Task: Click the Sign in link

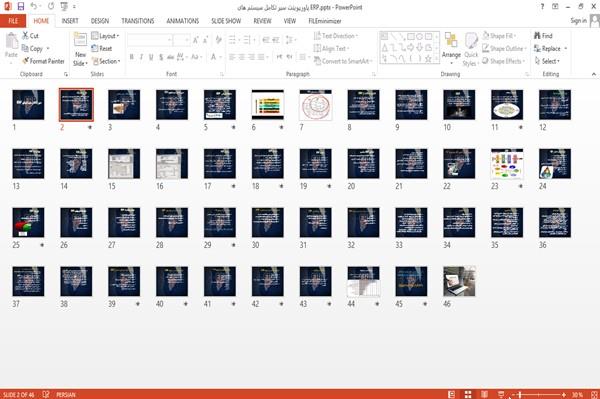Action: (x=578, y=21)
